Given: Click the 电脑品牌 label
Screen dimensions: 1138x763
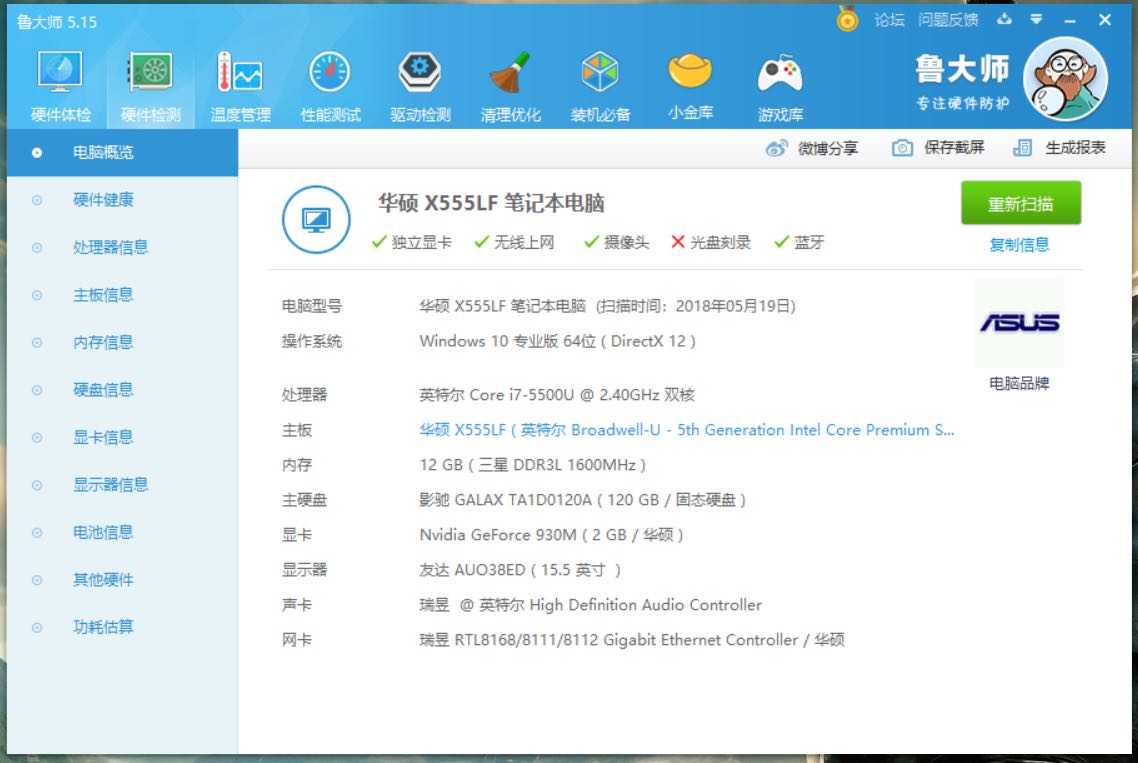Looking at the screenshot, I should [1019, 383].
